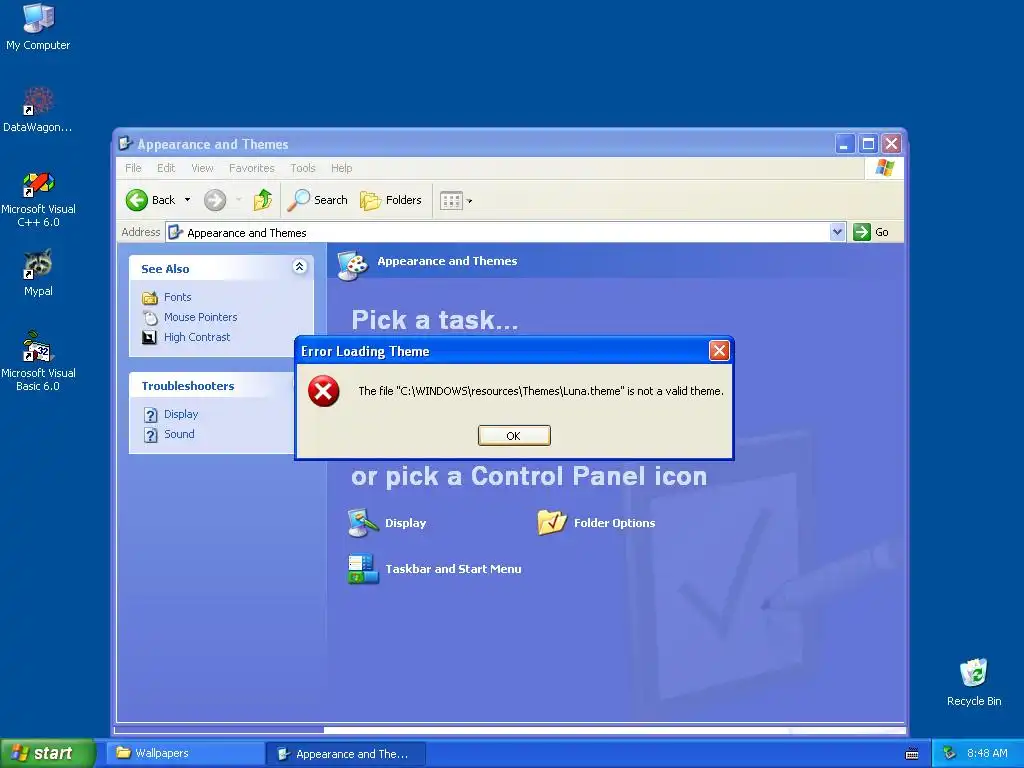
Task: Click the green Back arrow icon
Action: (136, 200)
